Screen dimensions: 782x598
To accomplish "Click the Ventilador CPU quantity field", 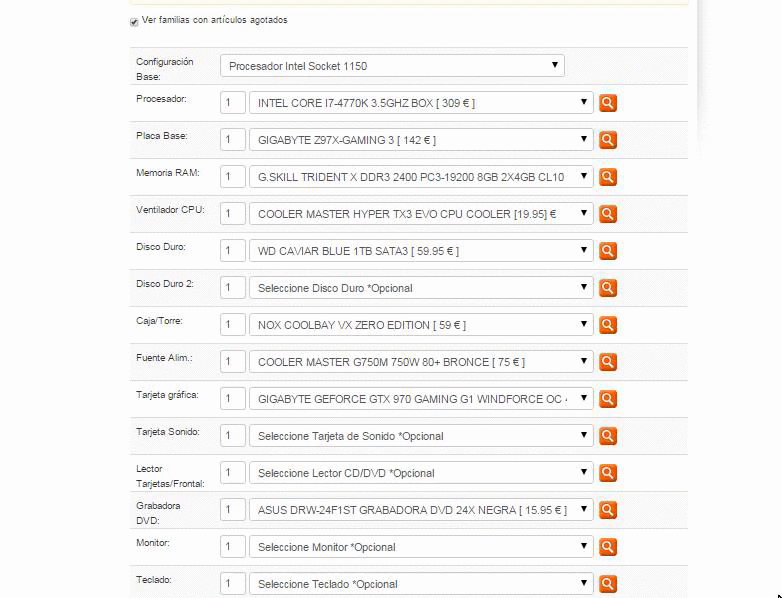I will tap(233, 213).
